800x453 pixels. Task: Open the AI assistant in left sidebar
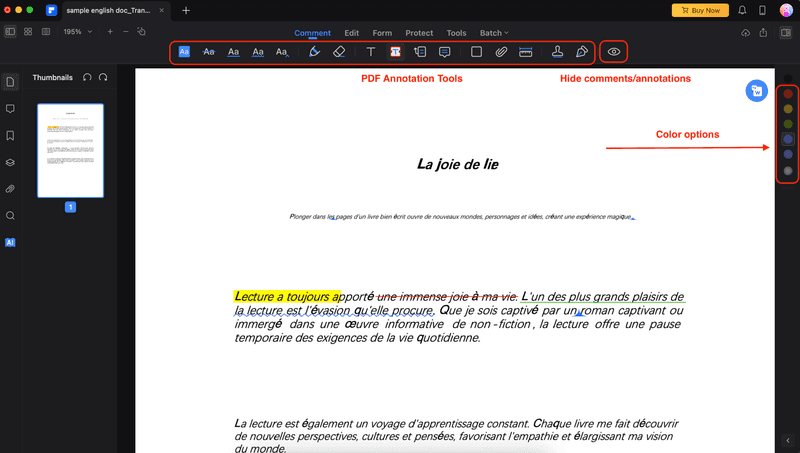click(10, 242)
